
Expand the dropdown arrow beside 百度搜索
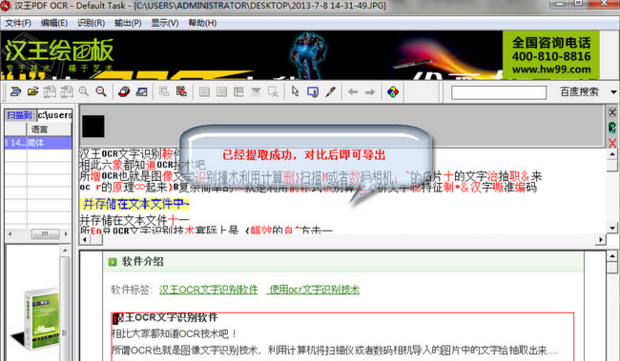click(613, 92)
